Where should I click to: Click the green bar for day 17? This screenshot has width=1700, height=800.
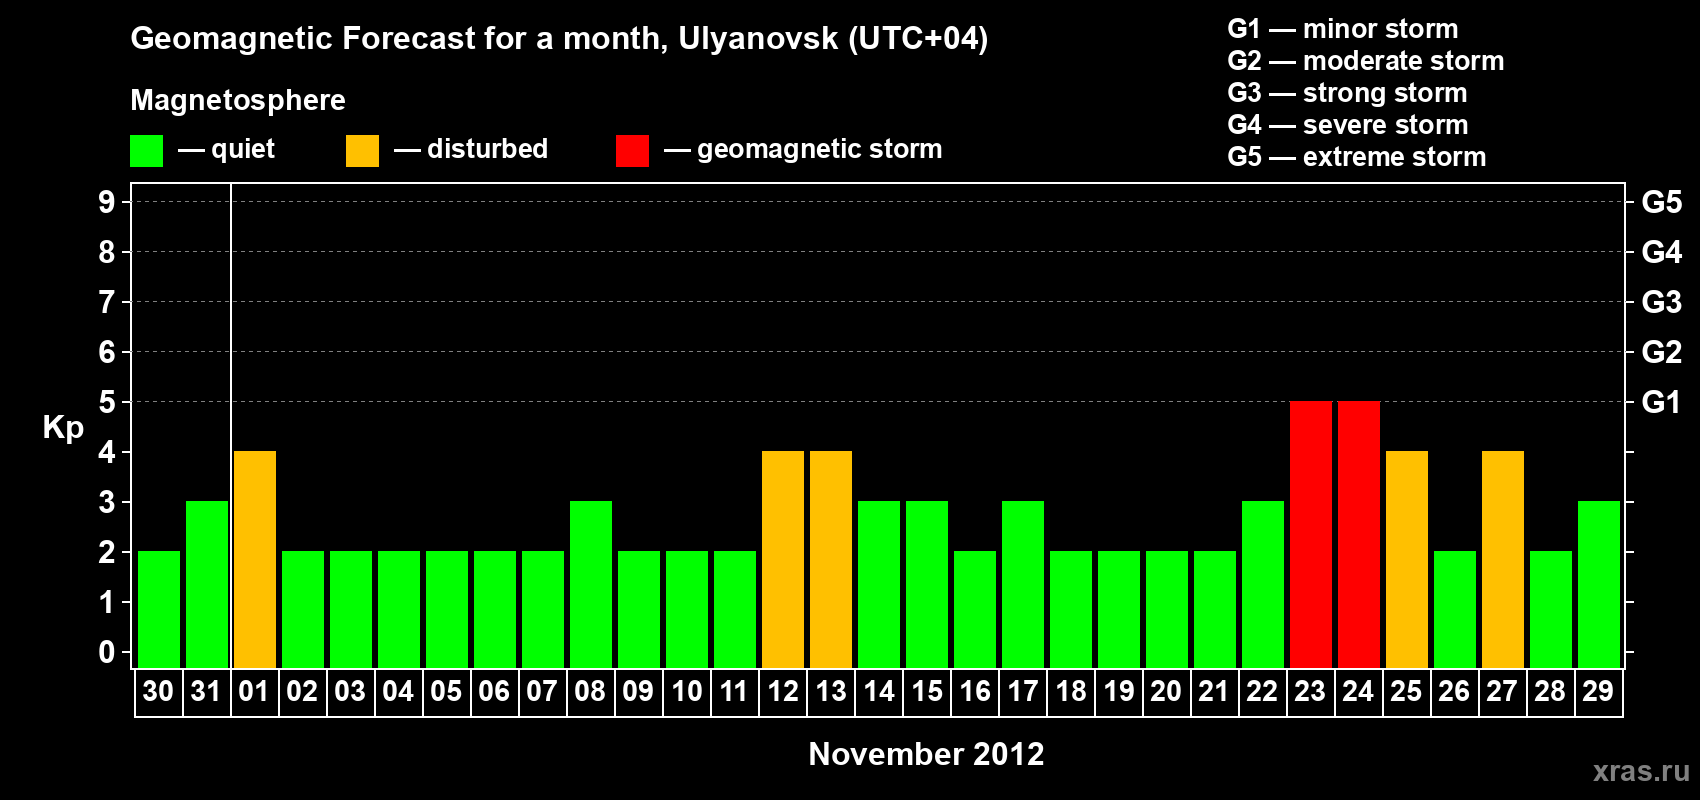coord(1022,584)
